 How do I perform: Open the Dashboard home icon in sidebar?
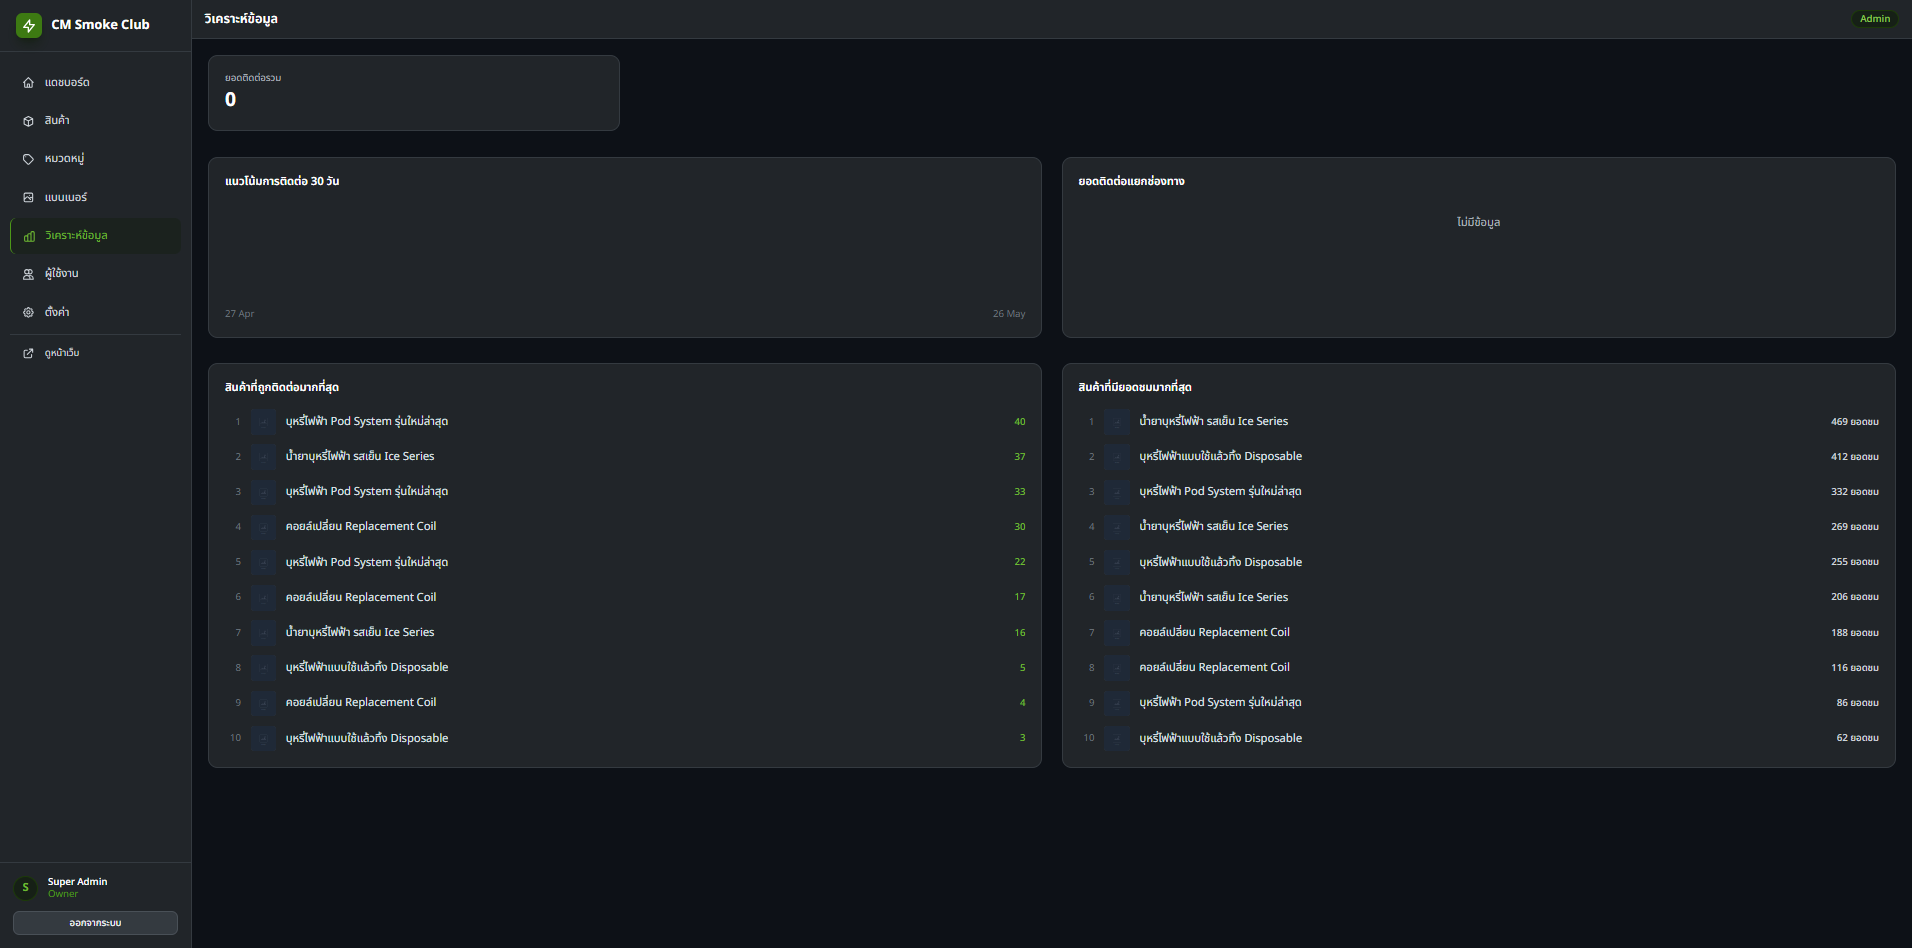[28, 83]
